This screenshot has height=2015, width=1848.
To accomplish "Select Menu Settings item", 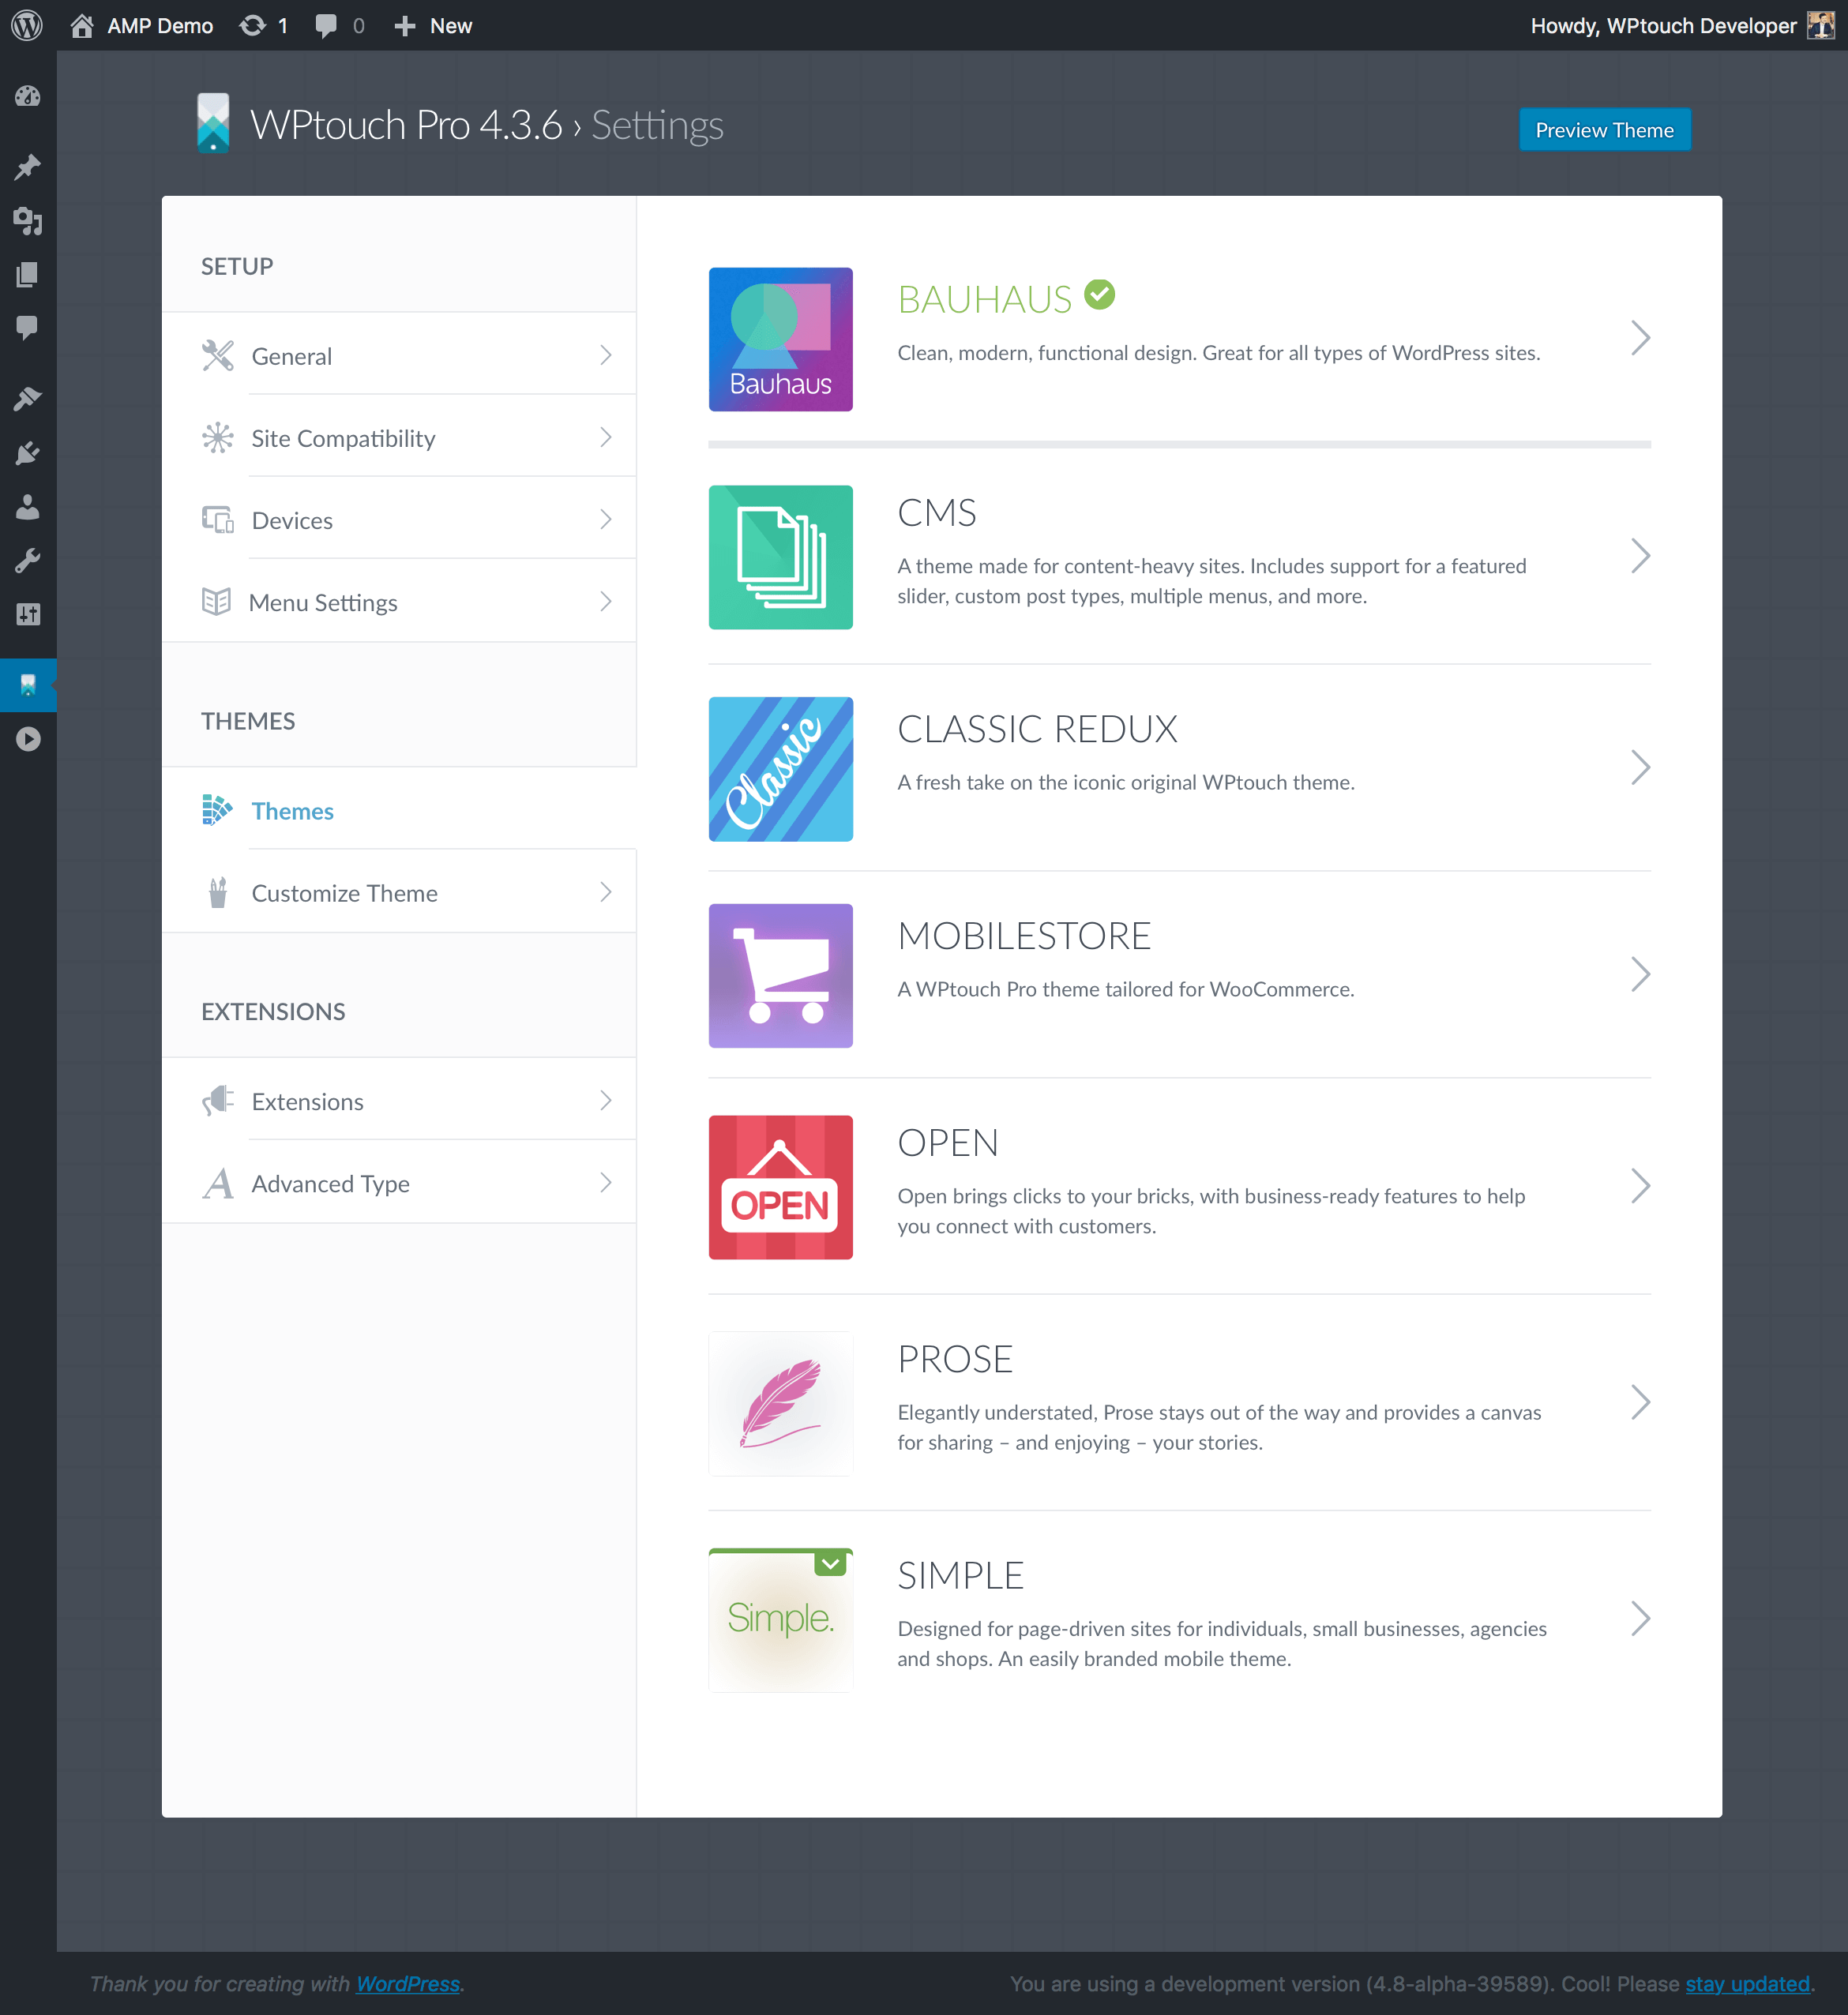I will coord(399,601).
